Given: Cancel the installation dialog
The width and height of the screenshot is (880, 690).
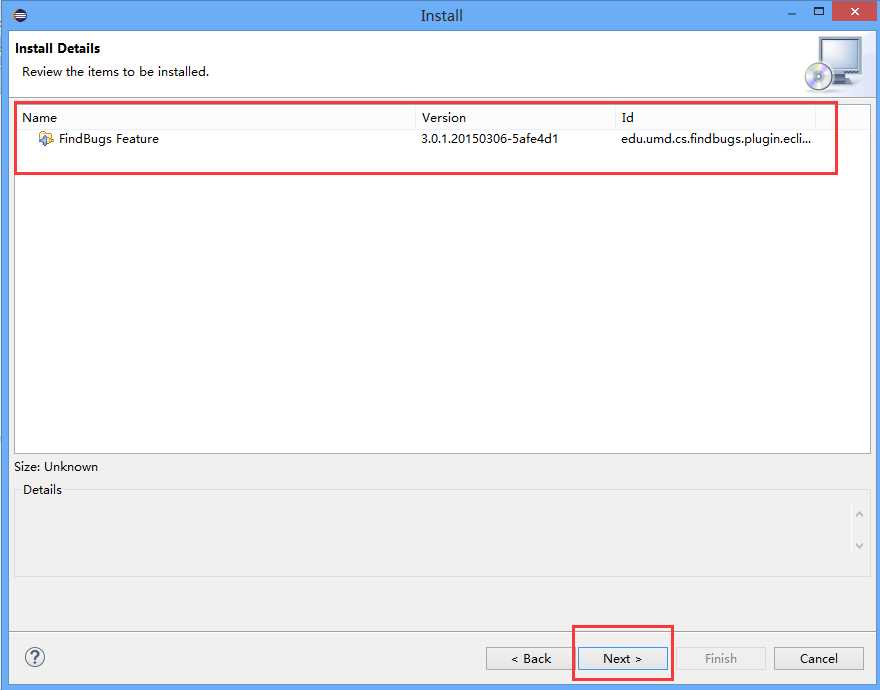Looking at the screenshot, I should tap(818, 659).
